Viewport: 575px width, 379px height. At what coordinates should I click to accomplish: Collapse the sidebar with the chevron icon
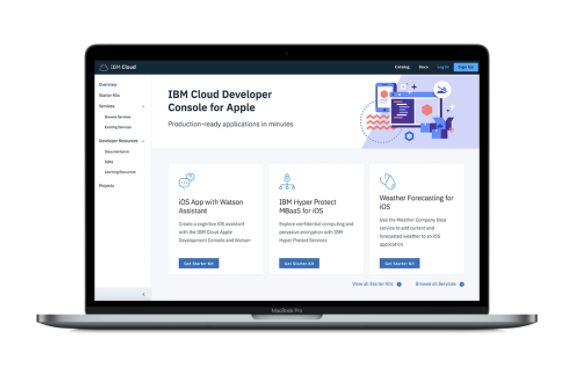[x=143, y=294]
